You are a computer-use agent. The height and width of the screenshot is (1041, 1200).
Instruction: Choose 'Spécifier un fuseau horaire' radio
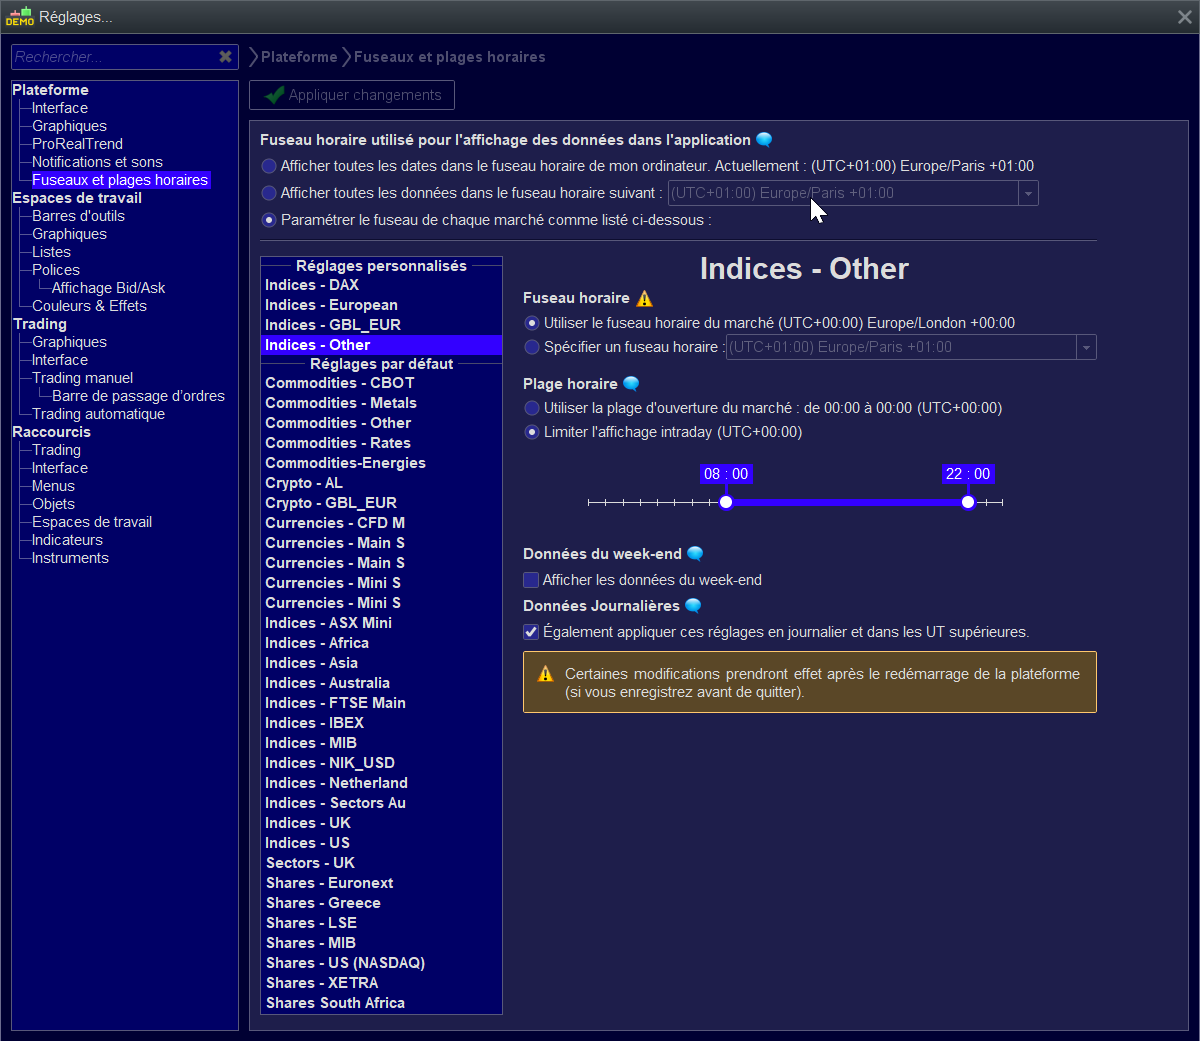pyautogui.click(x=532, y=347)
